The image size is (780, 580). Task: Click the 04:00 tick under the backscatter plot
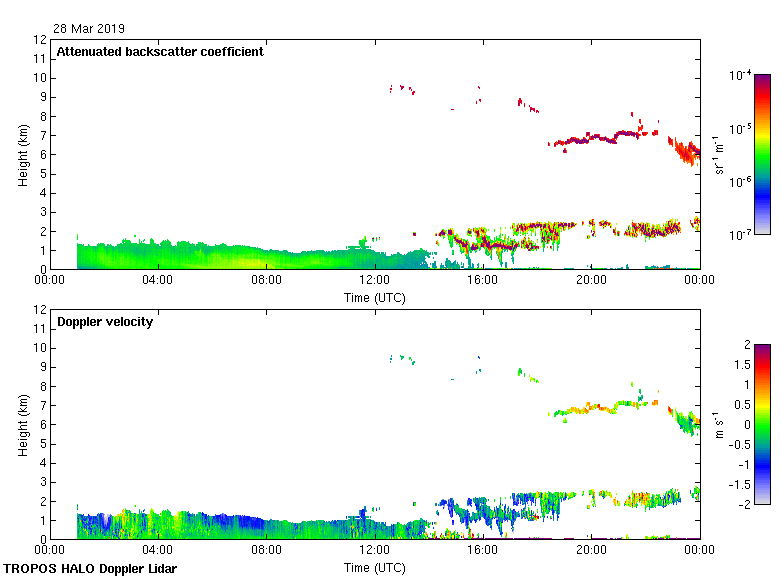(x=158, y=280)
